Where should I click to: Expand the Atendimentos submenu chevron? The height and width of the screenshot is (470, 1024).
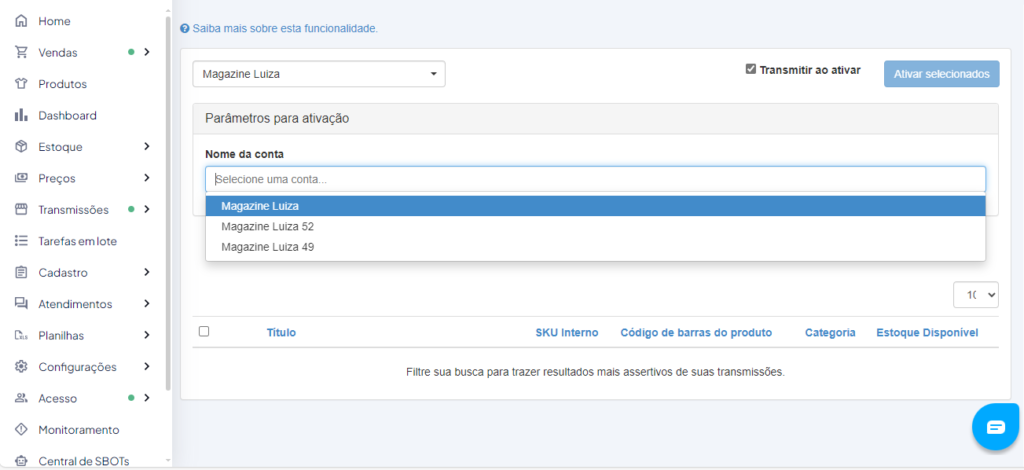tap(147, 304)
